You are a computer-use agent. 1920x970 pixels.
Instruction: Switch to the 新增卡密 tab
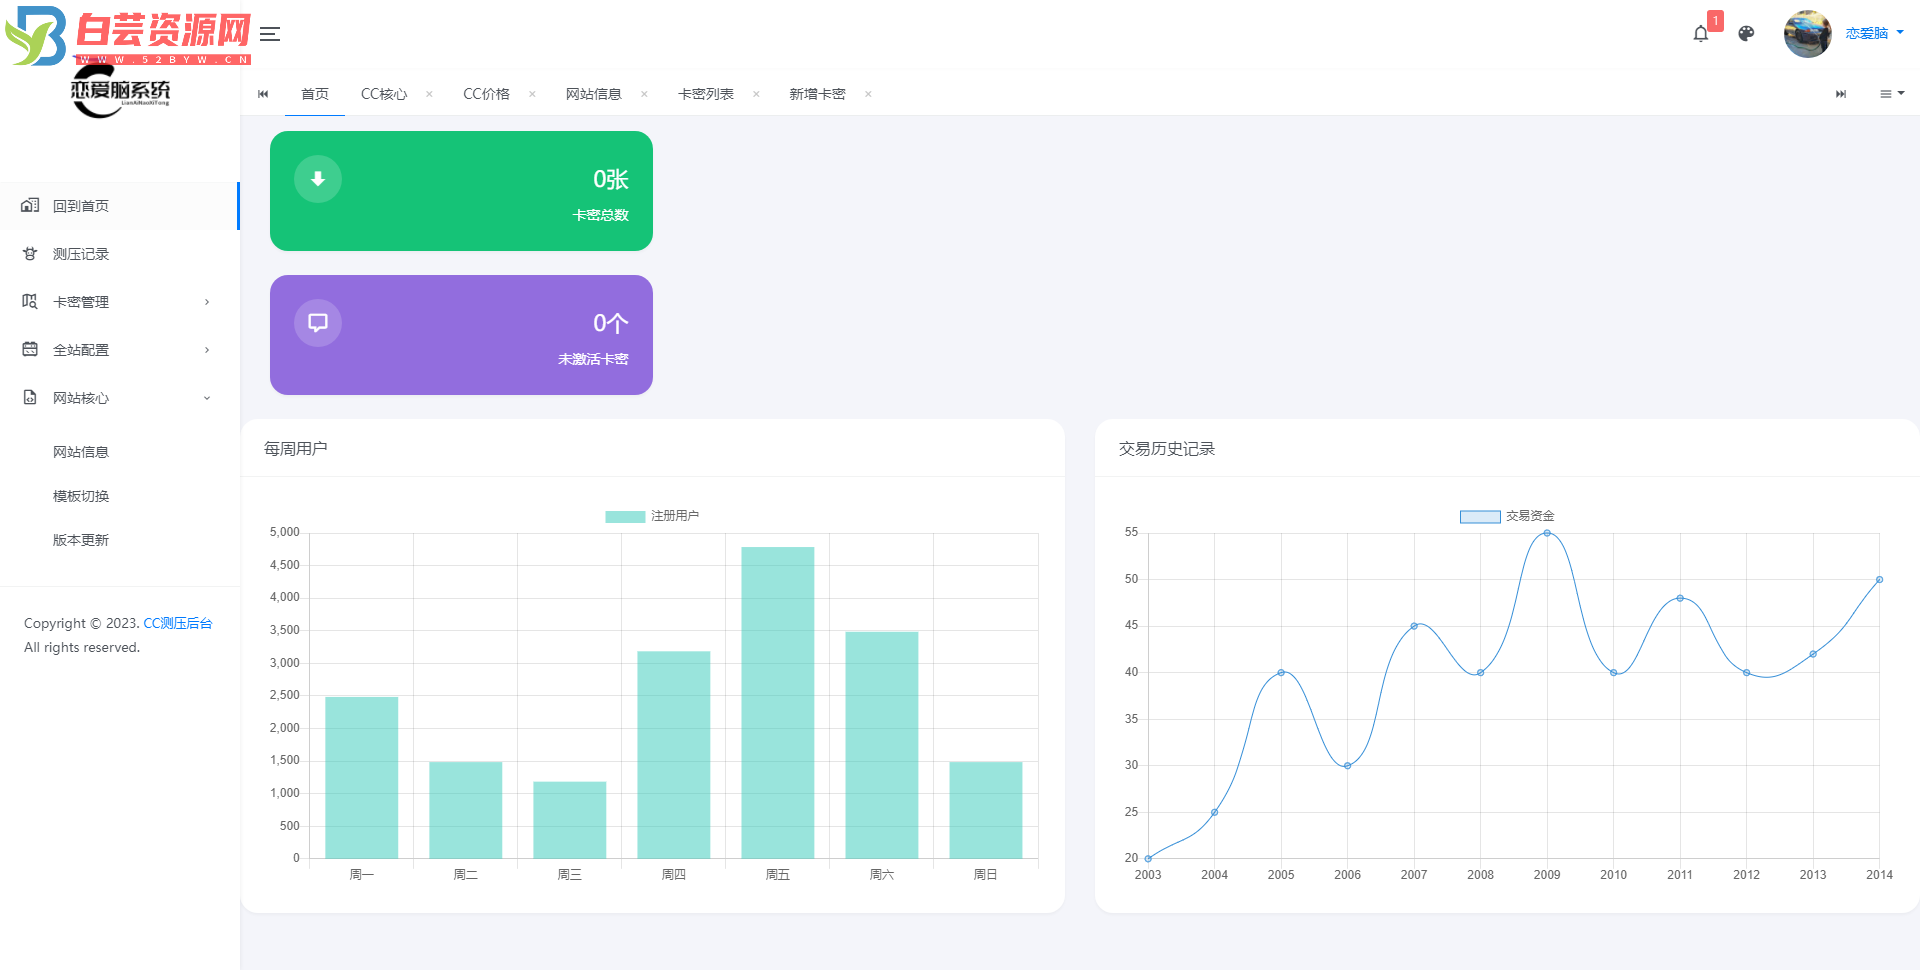(818, 94)
